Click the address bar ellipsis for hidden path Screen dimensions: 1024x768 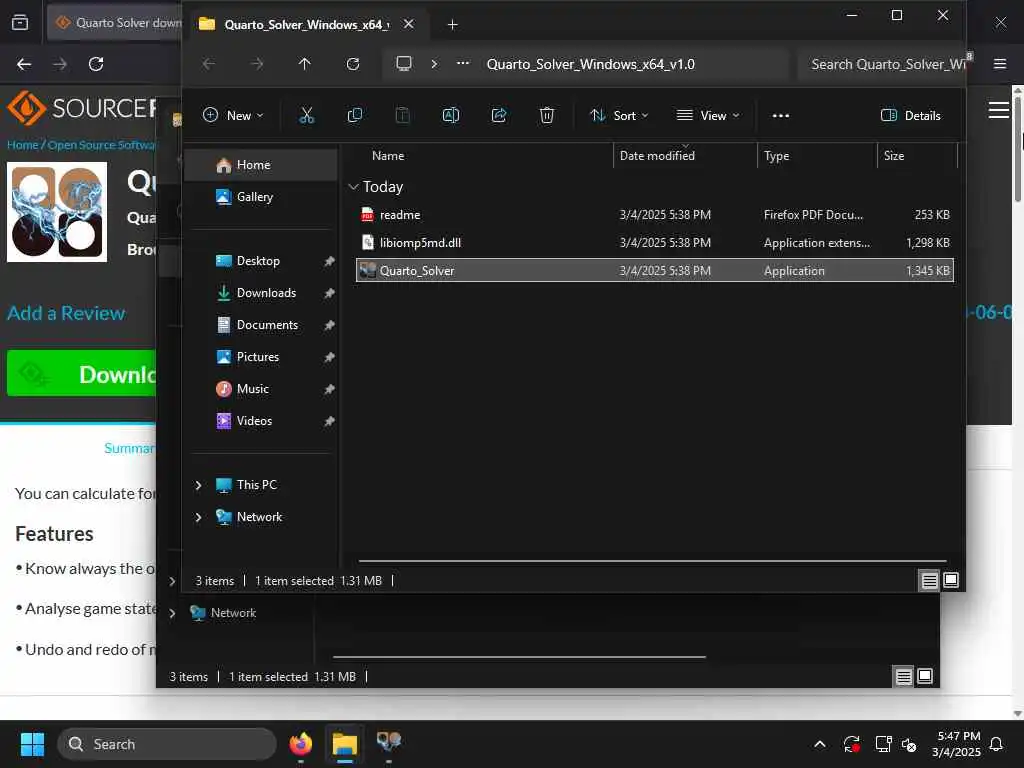click(x=462, y=63)
